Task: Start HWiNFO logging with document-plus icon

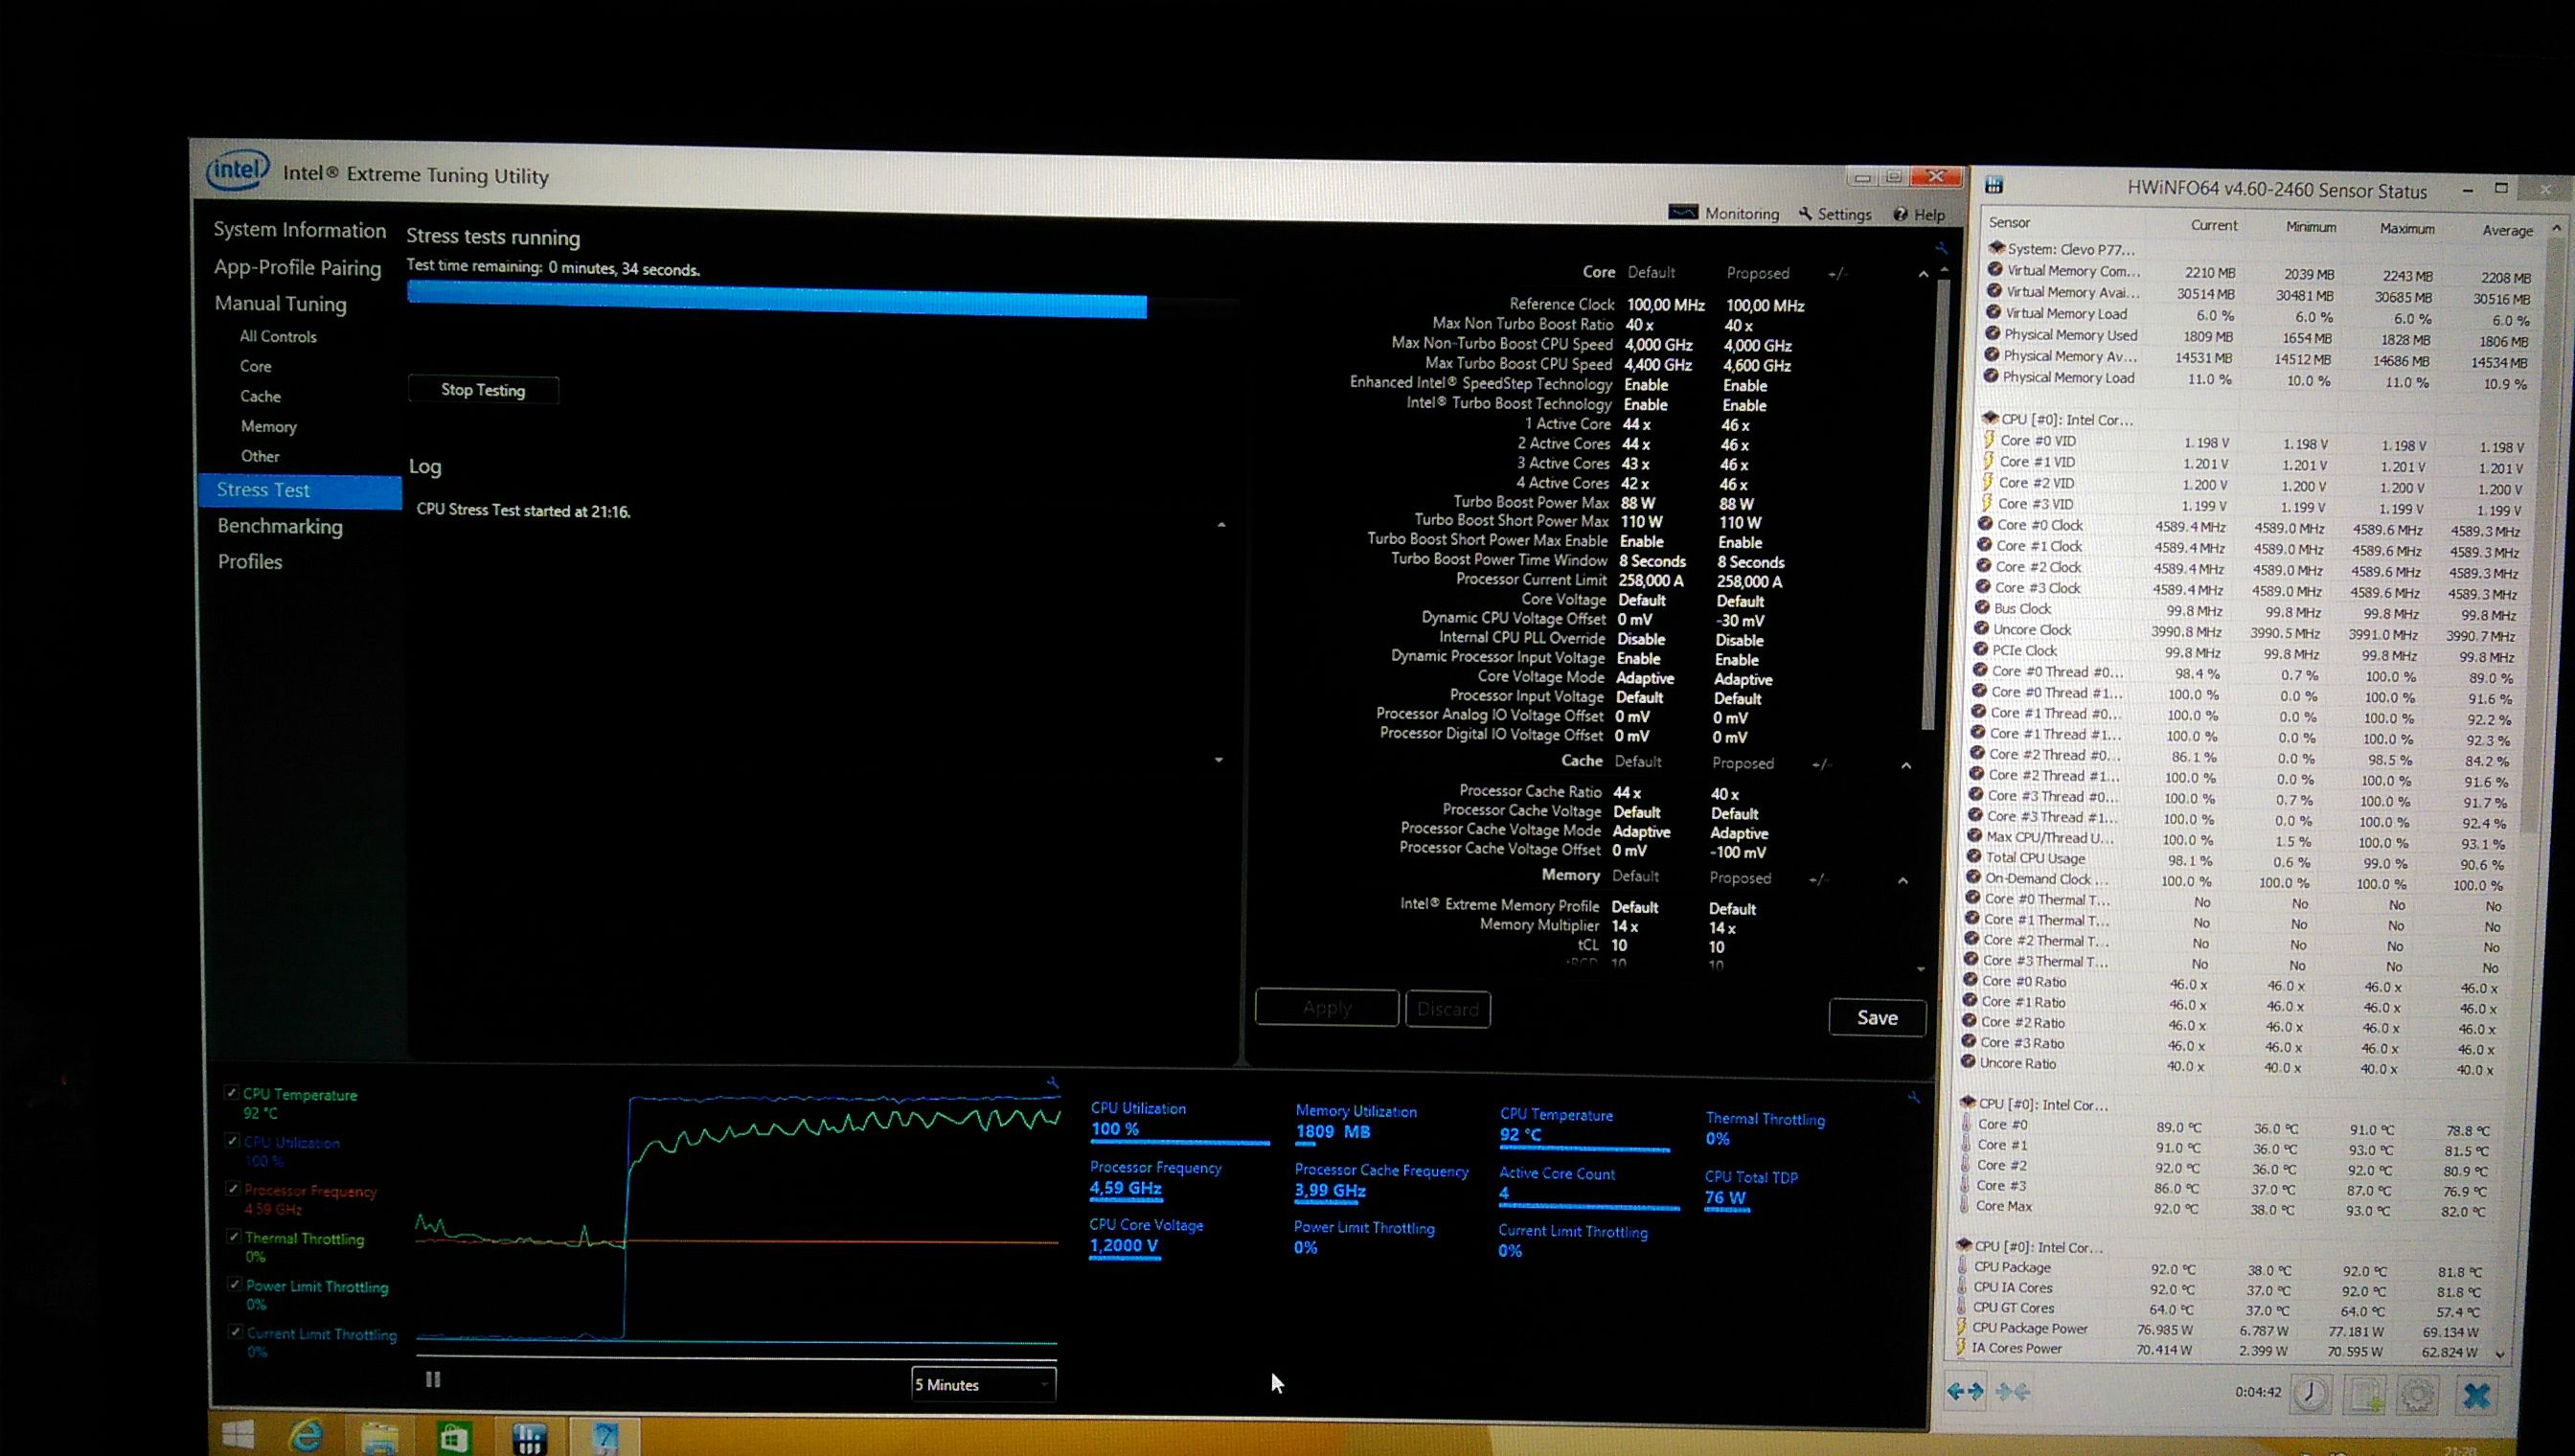Action: click(x=2365, y=1395)
